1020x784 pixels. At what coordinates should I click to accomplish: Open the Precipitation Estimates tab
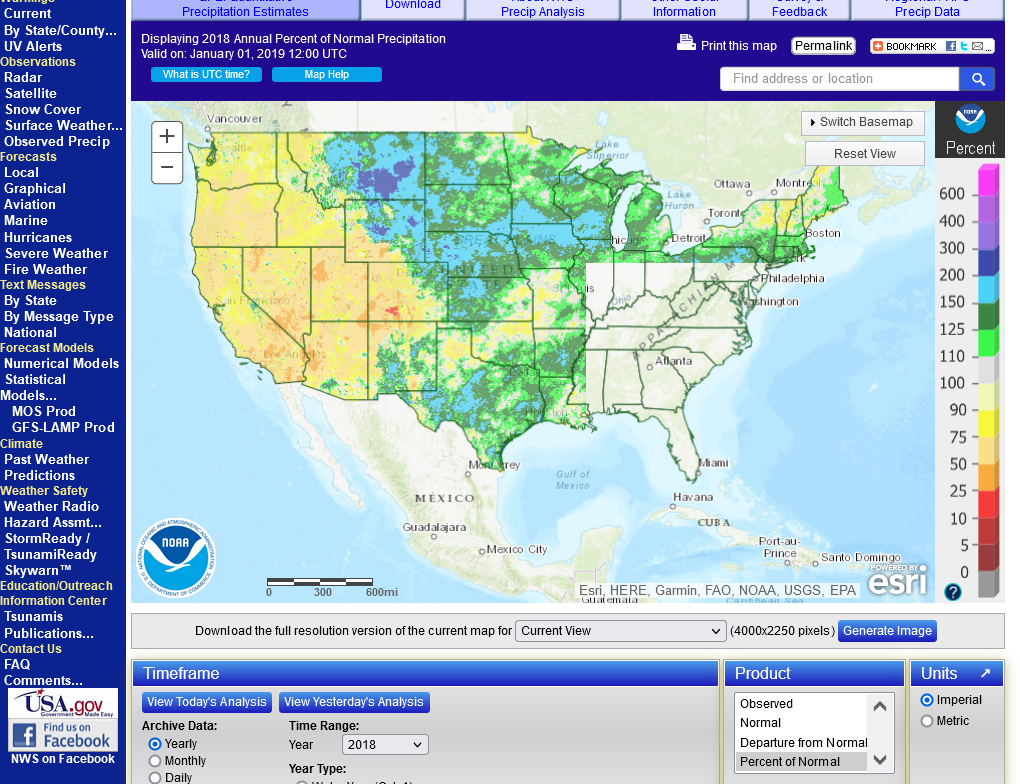[245, 9]
